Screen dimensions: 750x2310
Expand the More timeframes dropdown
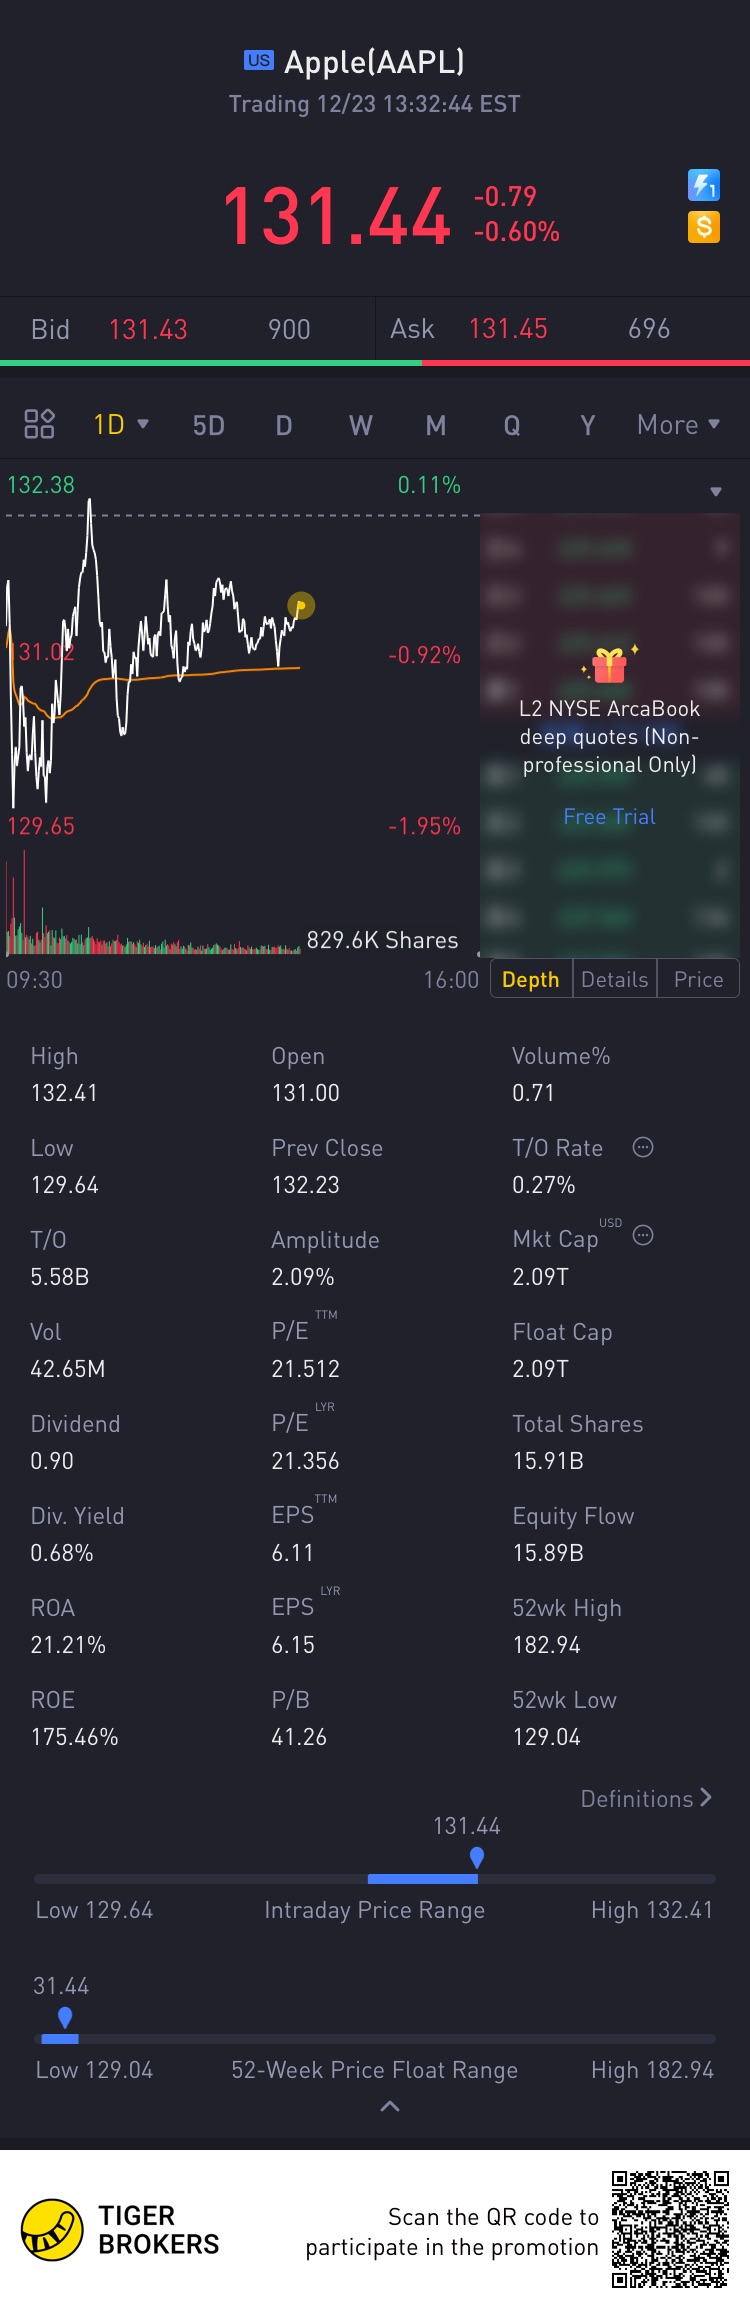[679, 424]
